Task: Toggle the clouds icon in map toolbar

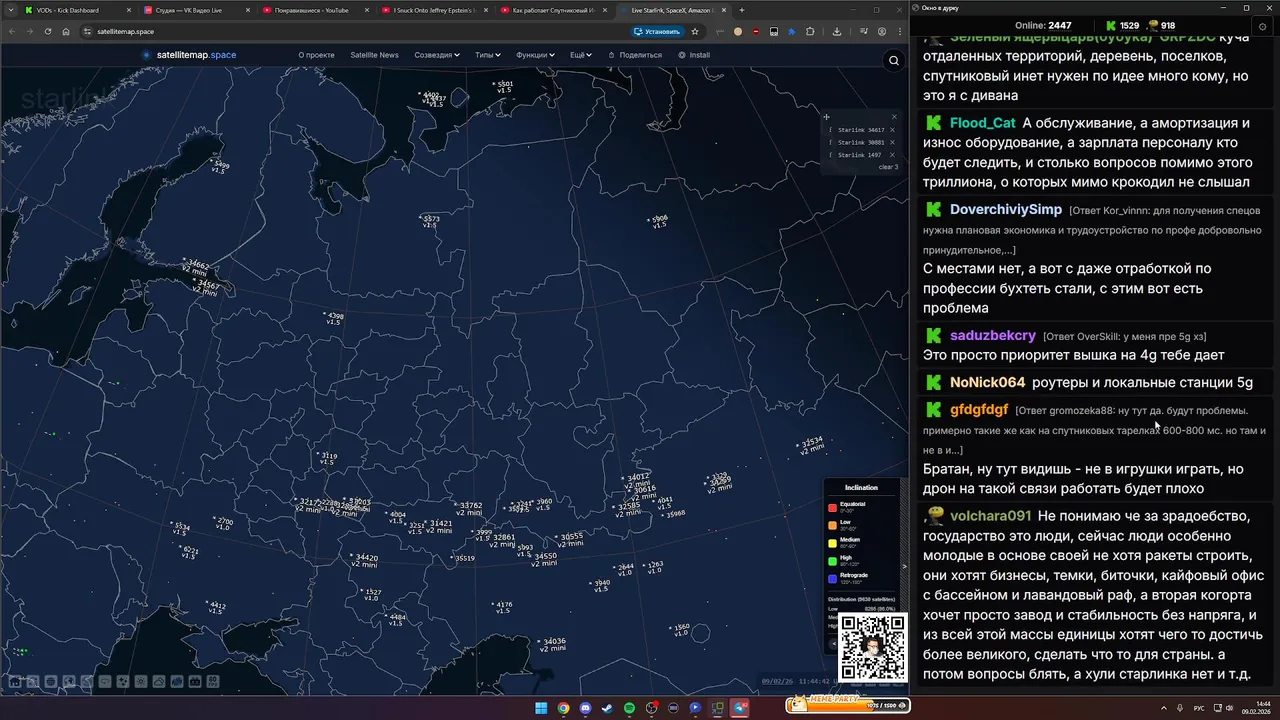Action: pyautogui.click(x=159, y=682)
